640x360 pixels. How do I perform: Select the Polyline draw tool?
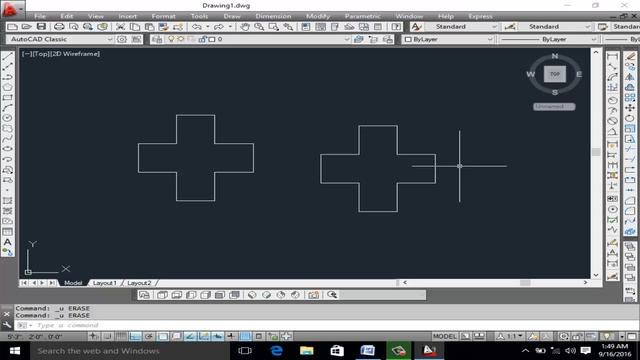click(7, 77)
